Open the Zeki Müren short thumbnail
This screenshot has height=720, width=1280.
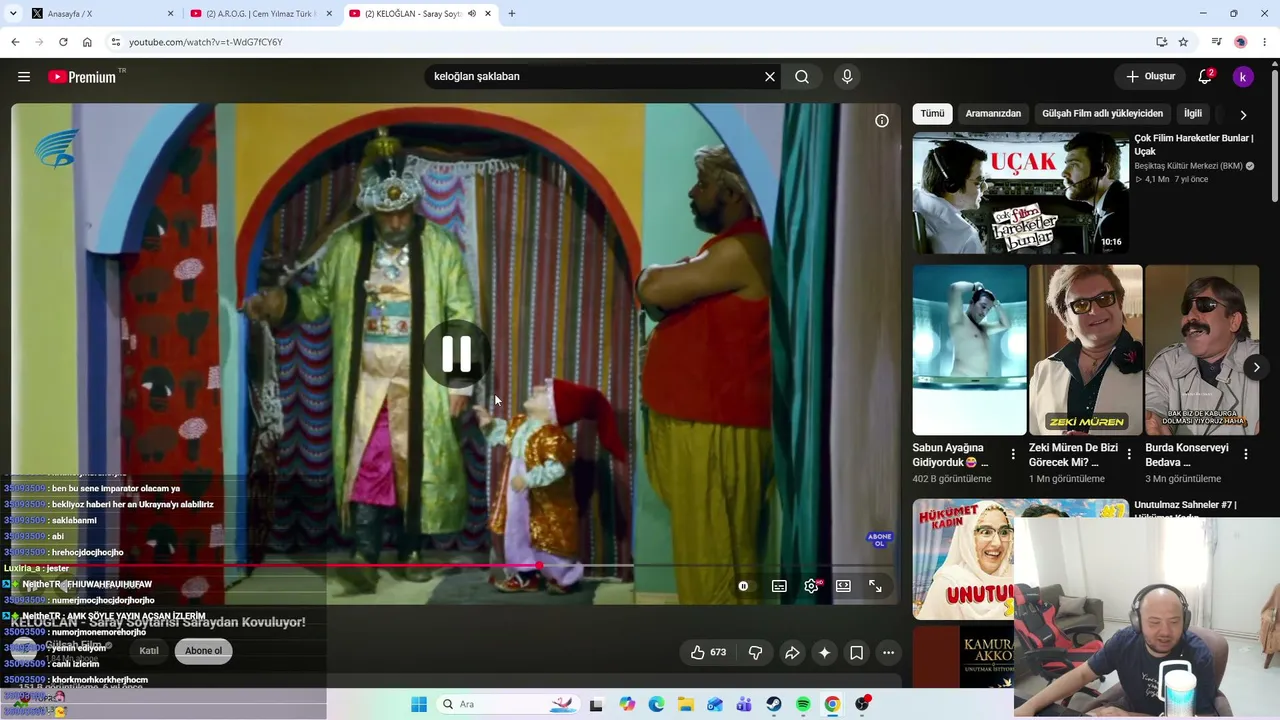(x=1085, y=350)
